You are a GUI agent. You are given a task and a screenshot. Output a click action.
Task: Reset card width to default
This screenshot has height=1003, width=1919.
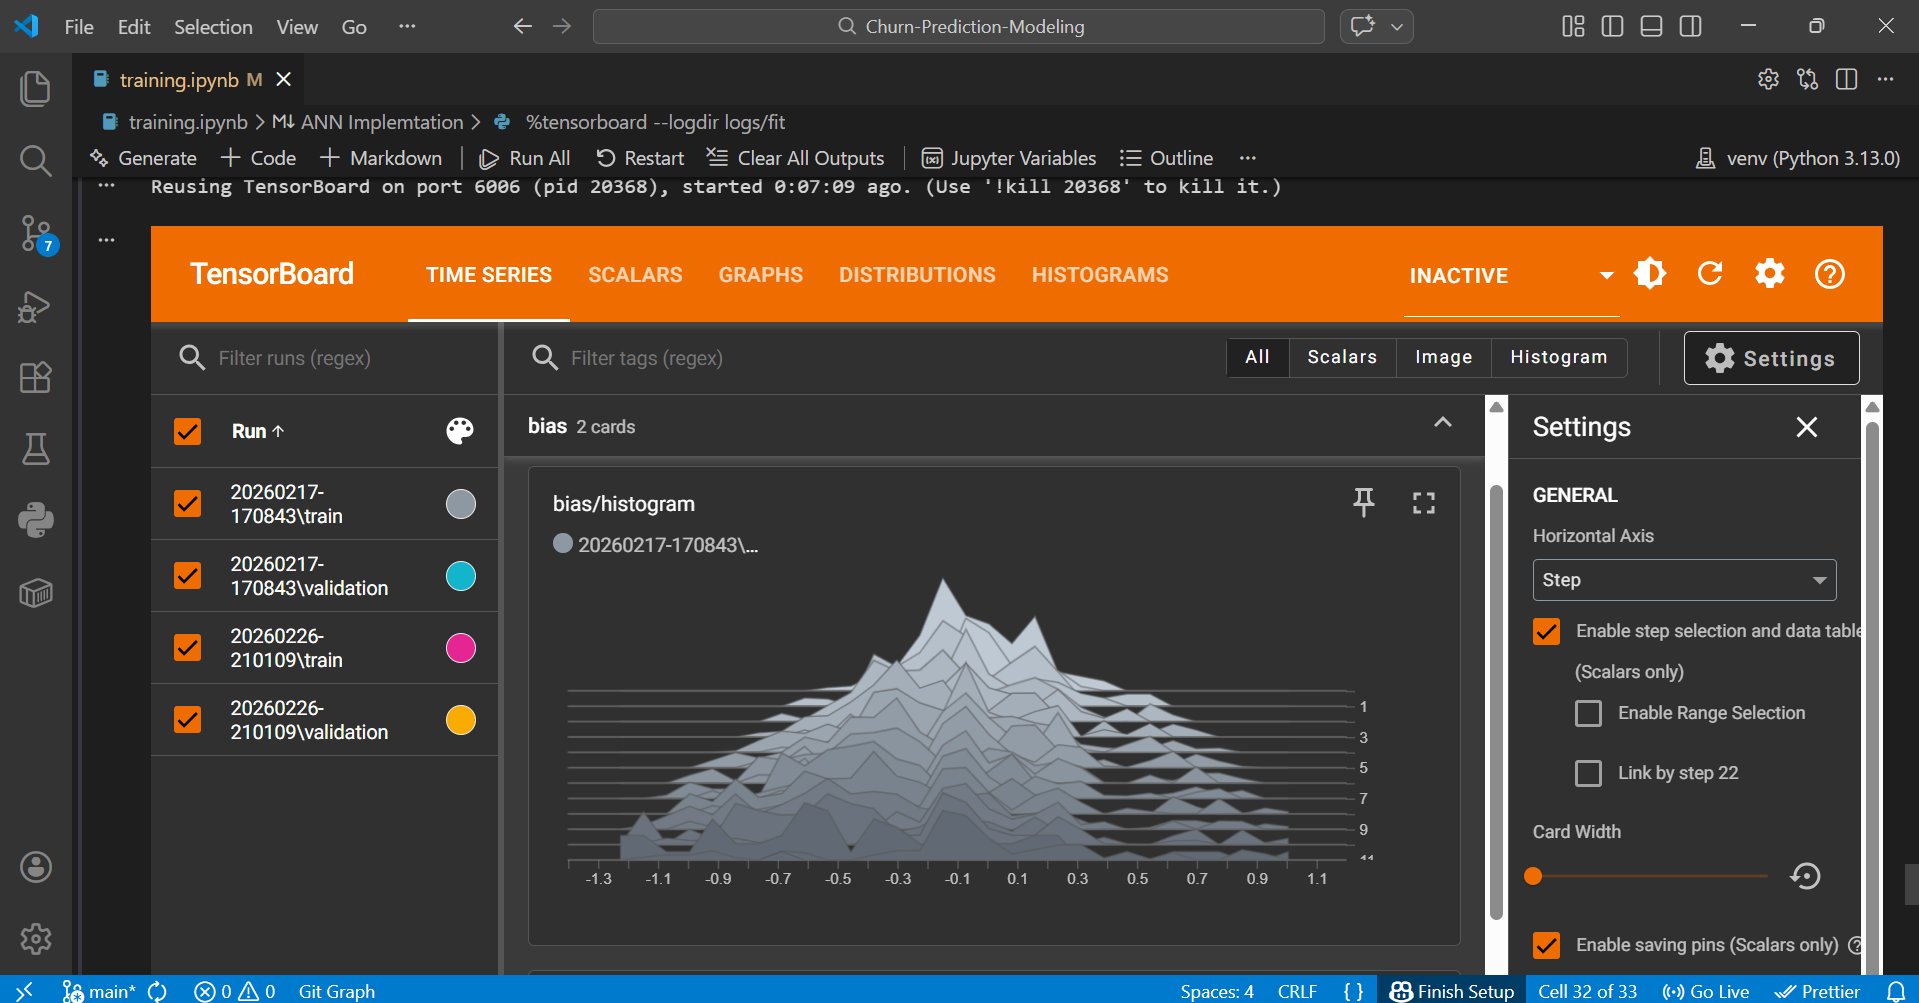click(1805, 876)
